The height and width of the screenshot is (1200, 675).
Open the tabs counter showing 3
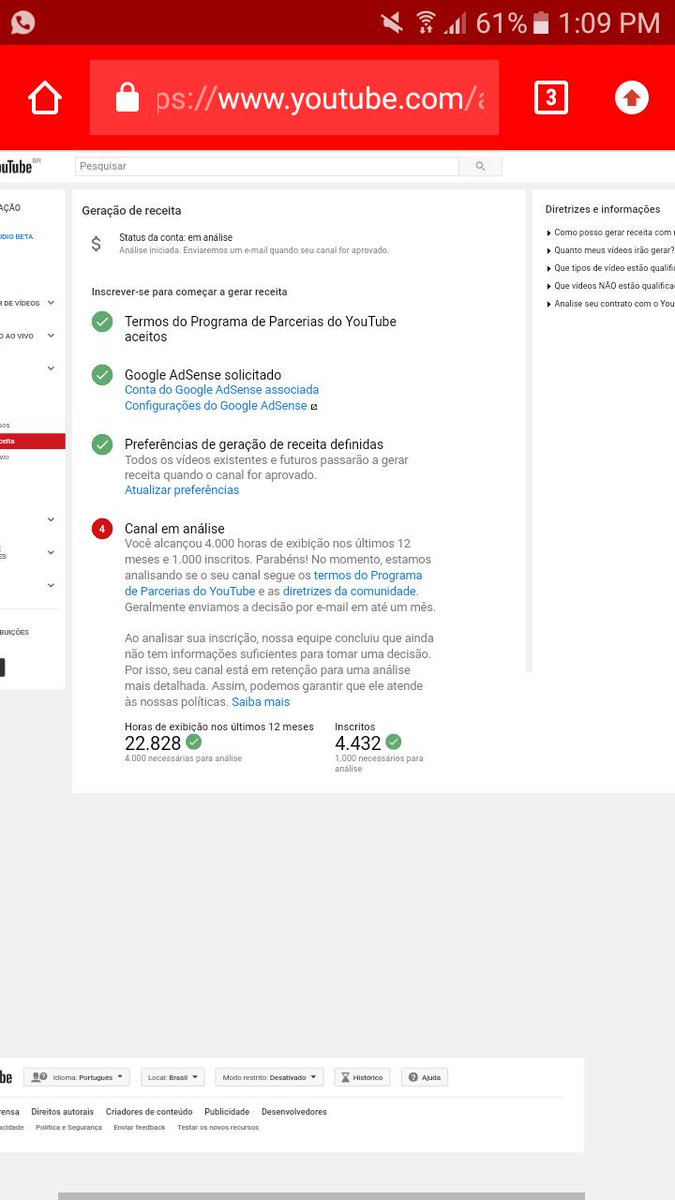[x=551, y=98]
